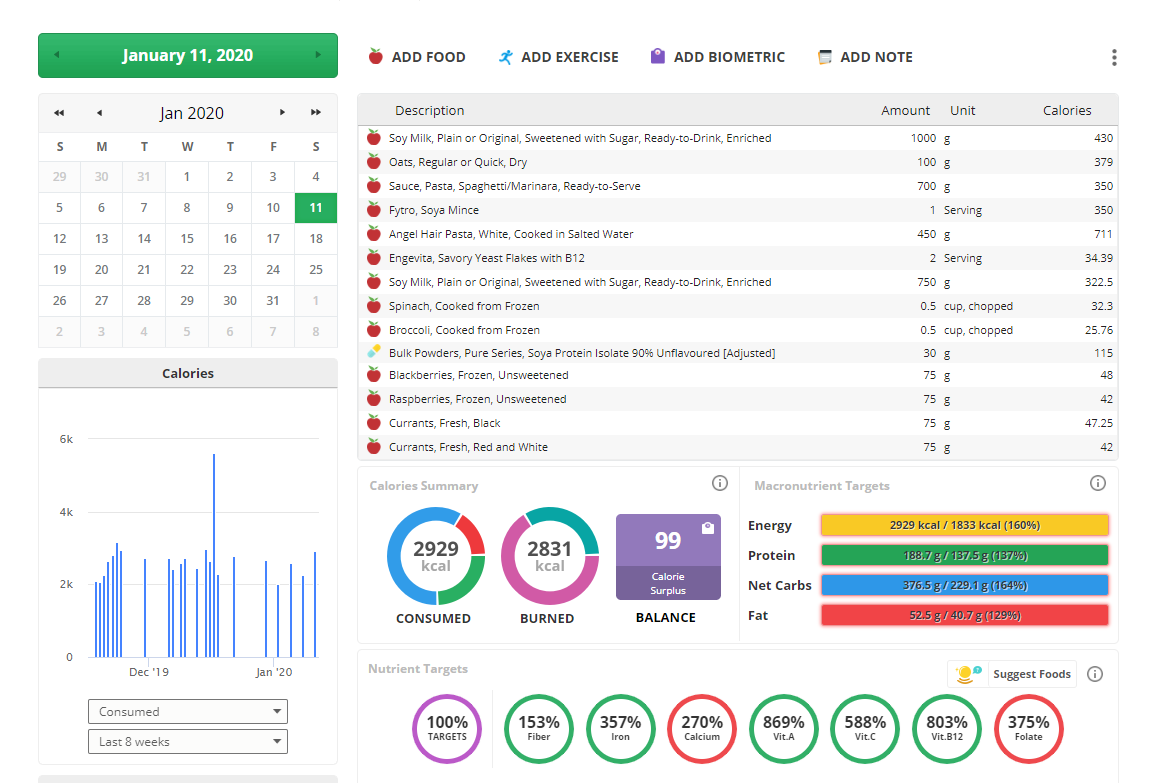Click apple icon for Oats, Regular or Quick row

(x=373, y=162)
